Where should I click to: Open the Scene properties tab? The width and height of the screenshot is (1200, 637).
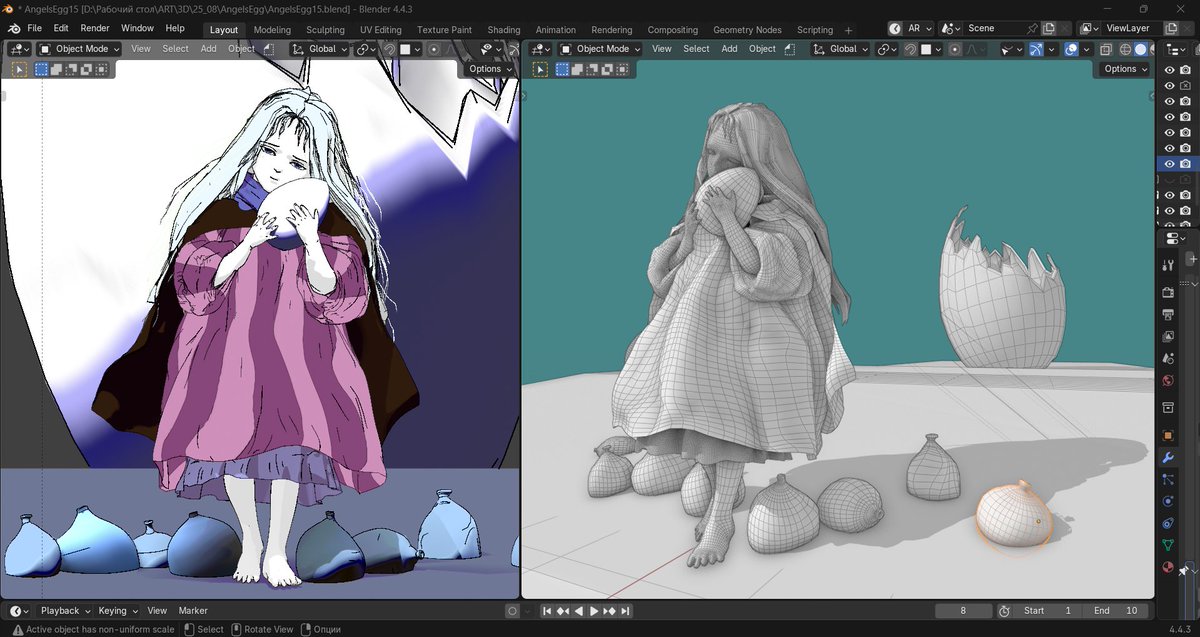pyautogui.click(x=1167, y=358)
